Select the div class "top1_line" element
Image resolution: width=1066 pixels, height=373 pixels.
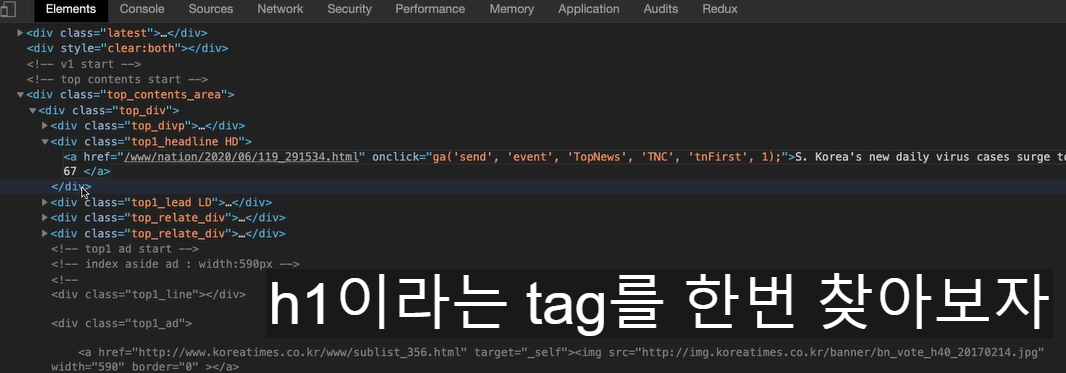[x=148, y=294]
